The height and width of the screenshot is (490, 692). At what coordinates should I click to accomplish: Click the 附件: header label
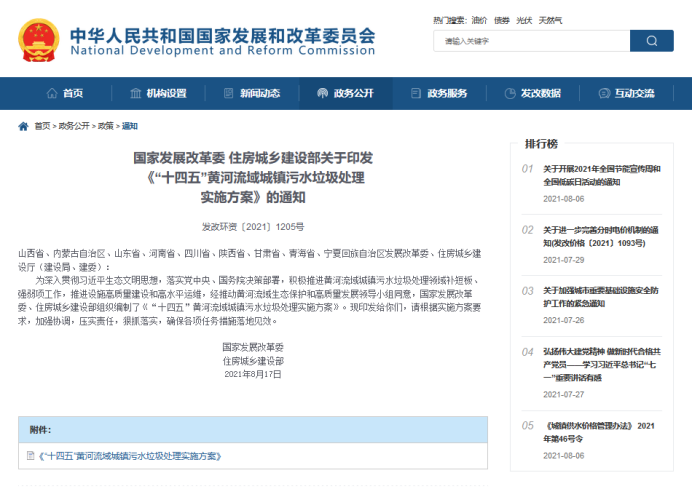point(40,430)
